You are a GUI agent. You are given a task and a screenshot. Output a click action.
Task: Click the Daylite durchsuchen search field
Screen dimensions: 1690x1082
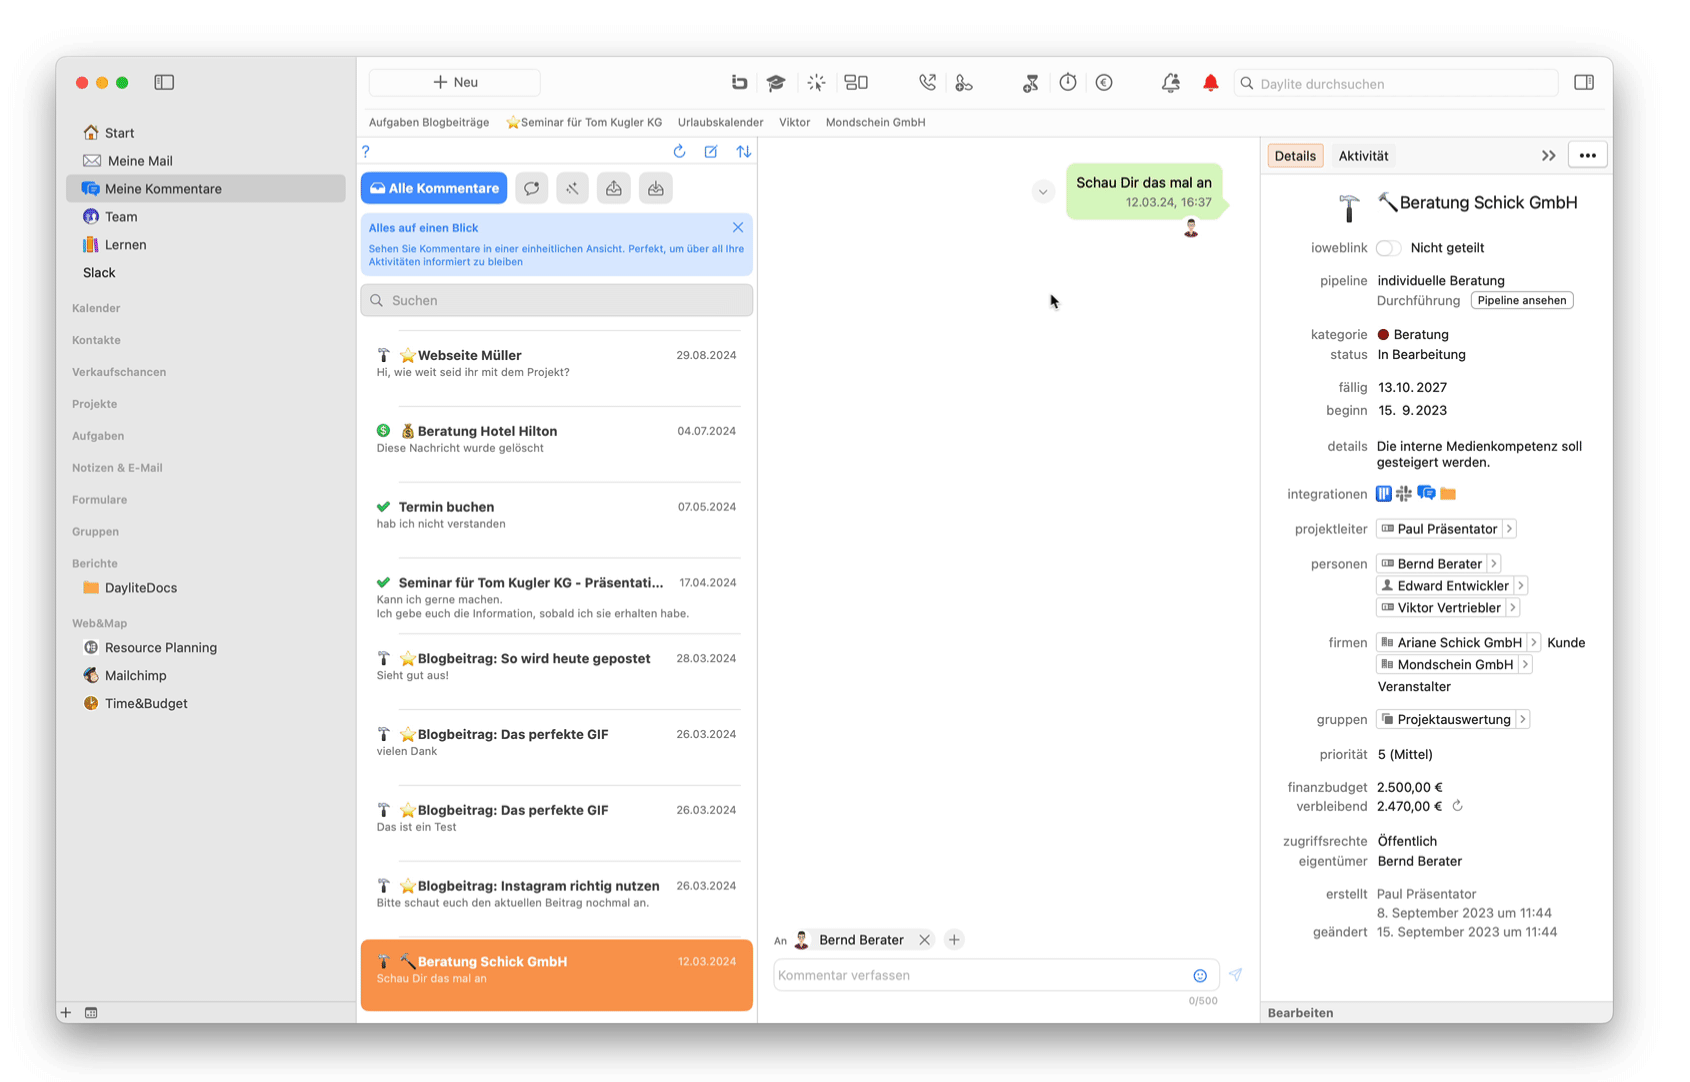click(x=1396, y=83)
